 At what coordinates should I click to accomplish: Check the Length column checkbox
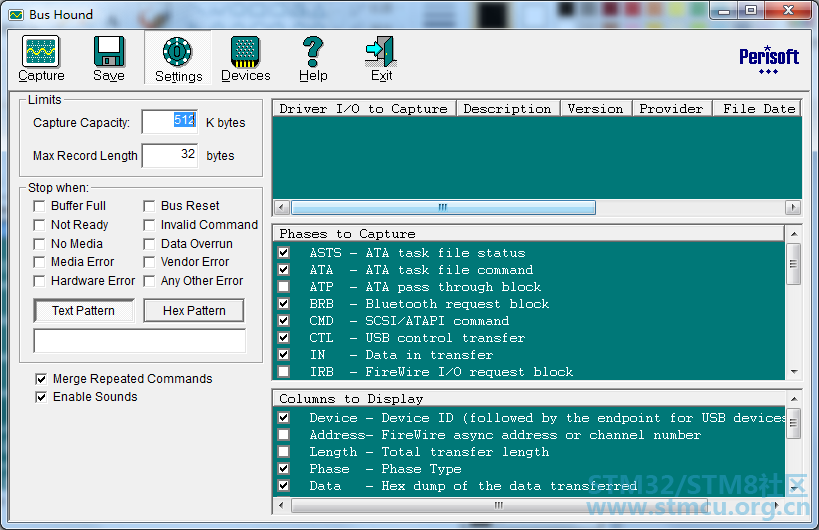[x=284, y=452]
